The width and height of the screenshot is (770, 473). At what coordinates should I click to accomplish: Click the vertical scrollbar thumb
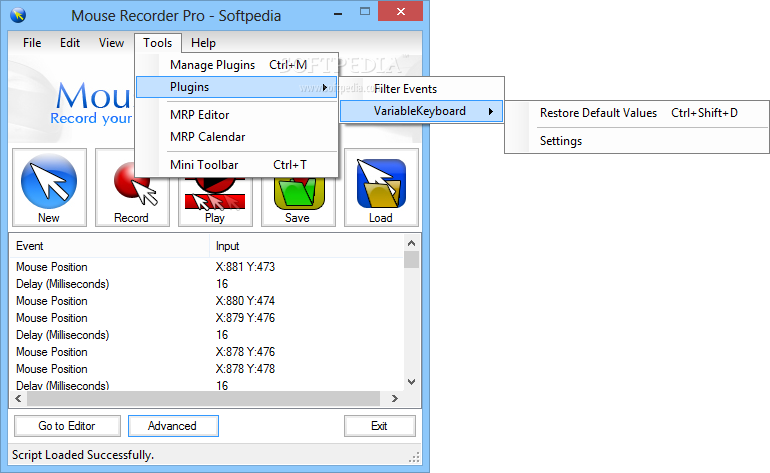[412, 259]
